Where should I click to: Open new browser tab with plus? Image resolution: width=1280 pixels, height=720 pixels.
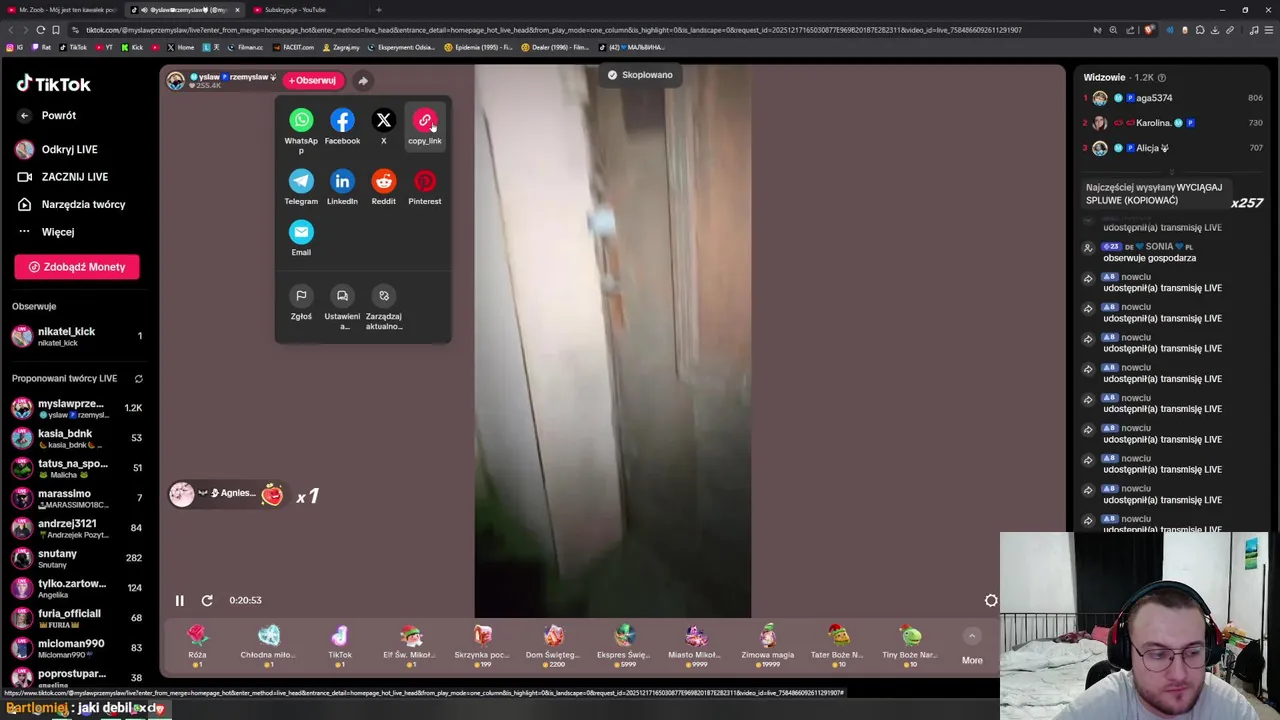[378, 10]
